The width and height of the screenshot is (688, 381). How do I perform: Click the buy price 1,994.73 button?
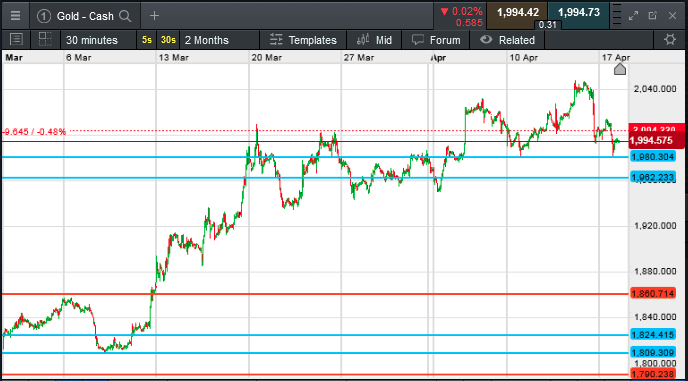click(x=579, y=13)
